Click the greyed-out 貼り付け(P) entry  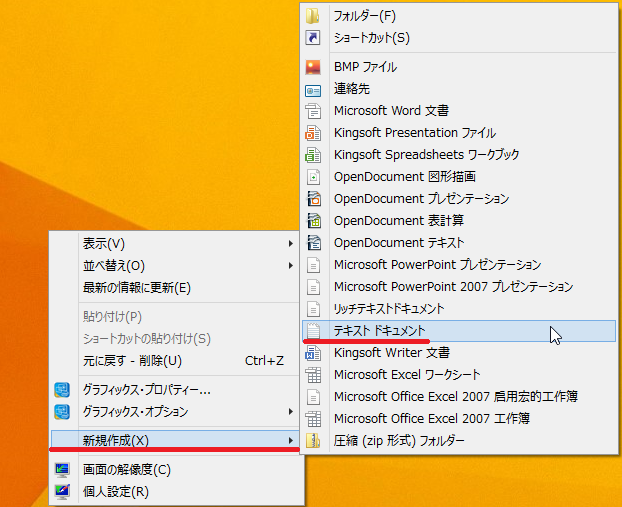[112, 317]
